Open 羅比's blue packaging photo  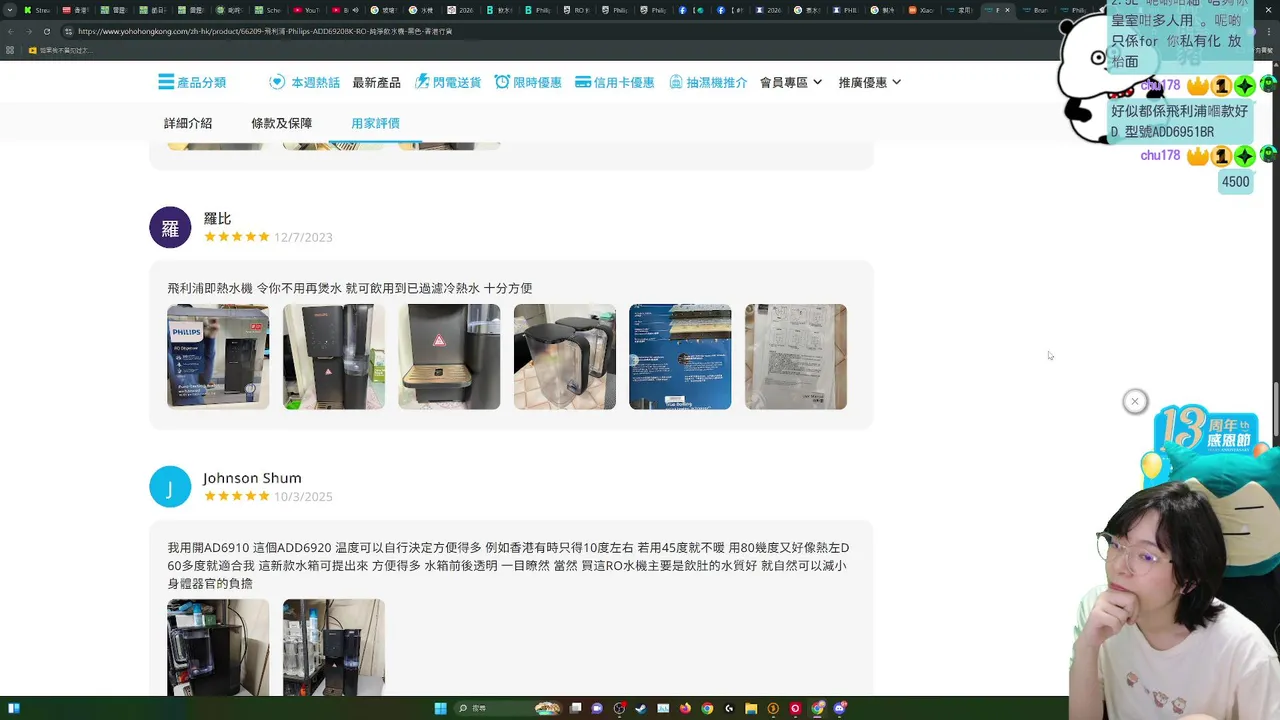(680, 356)
